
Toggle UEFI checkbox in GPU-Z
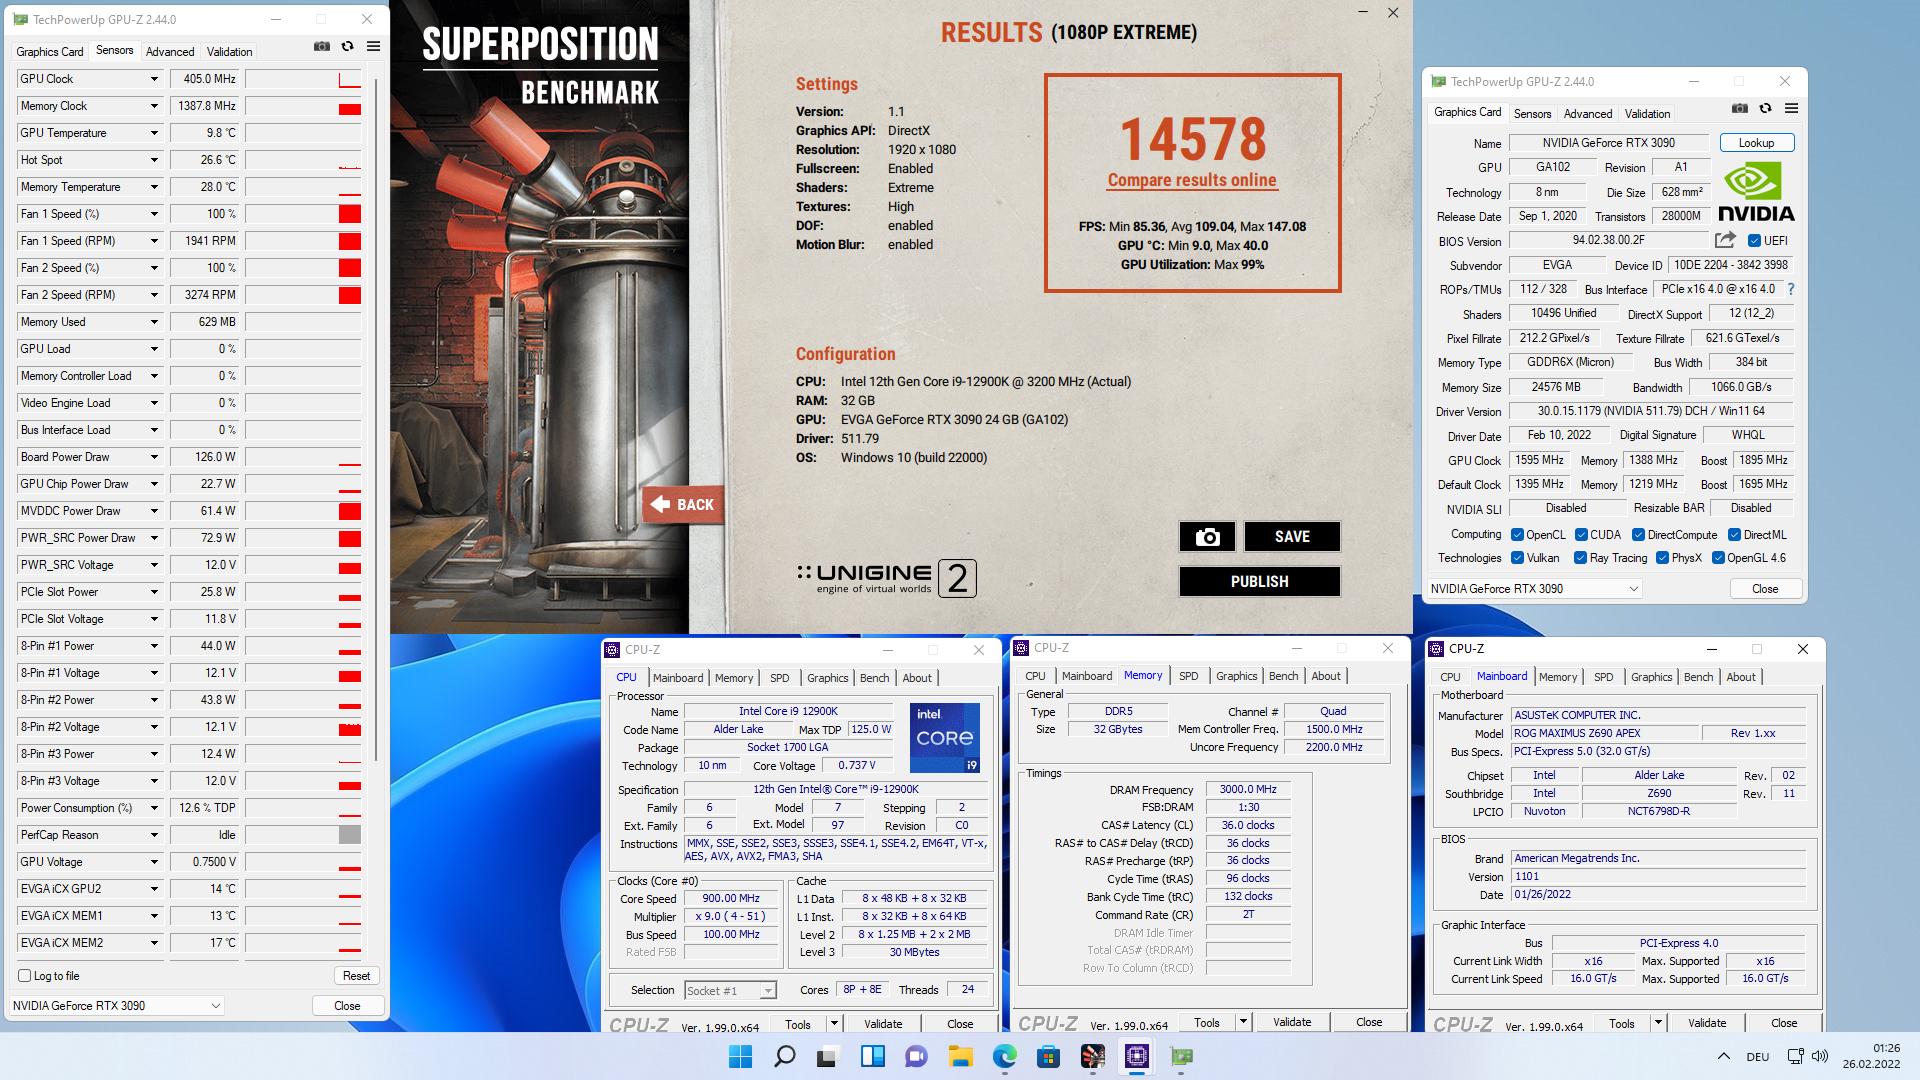tap(1754, 241)
